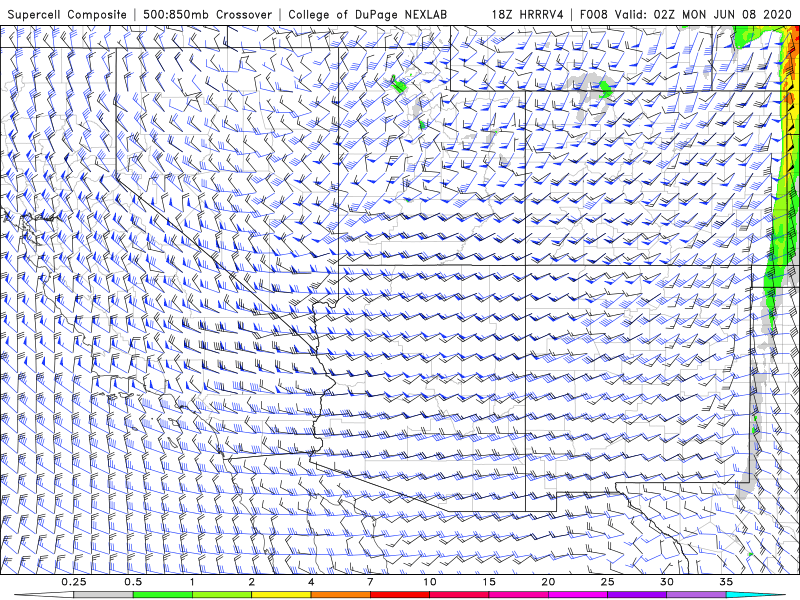
Task: Select the red 7–10 legend swatch
Action: (x=399, y=595)
